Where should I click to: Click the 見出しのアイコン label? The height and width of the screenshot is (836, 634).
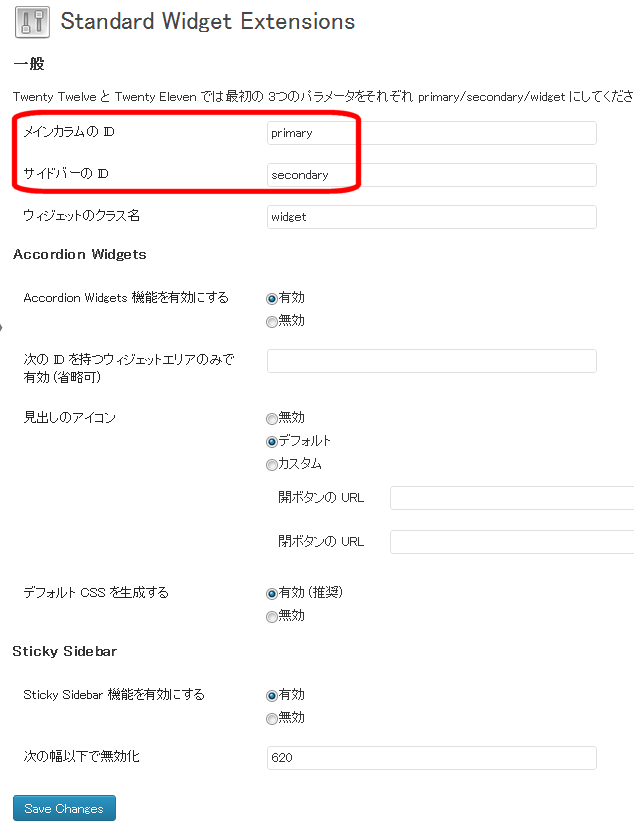click(x=69, y=417)
